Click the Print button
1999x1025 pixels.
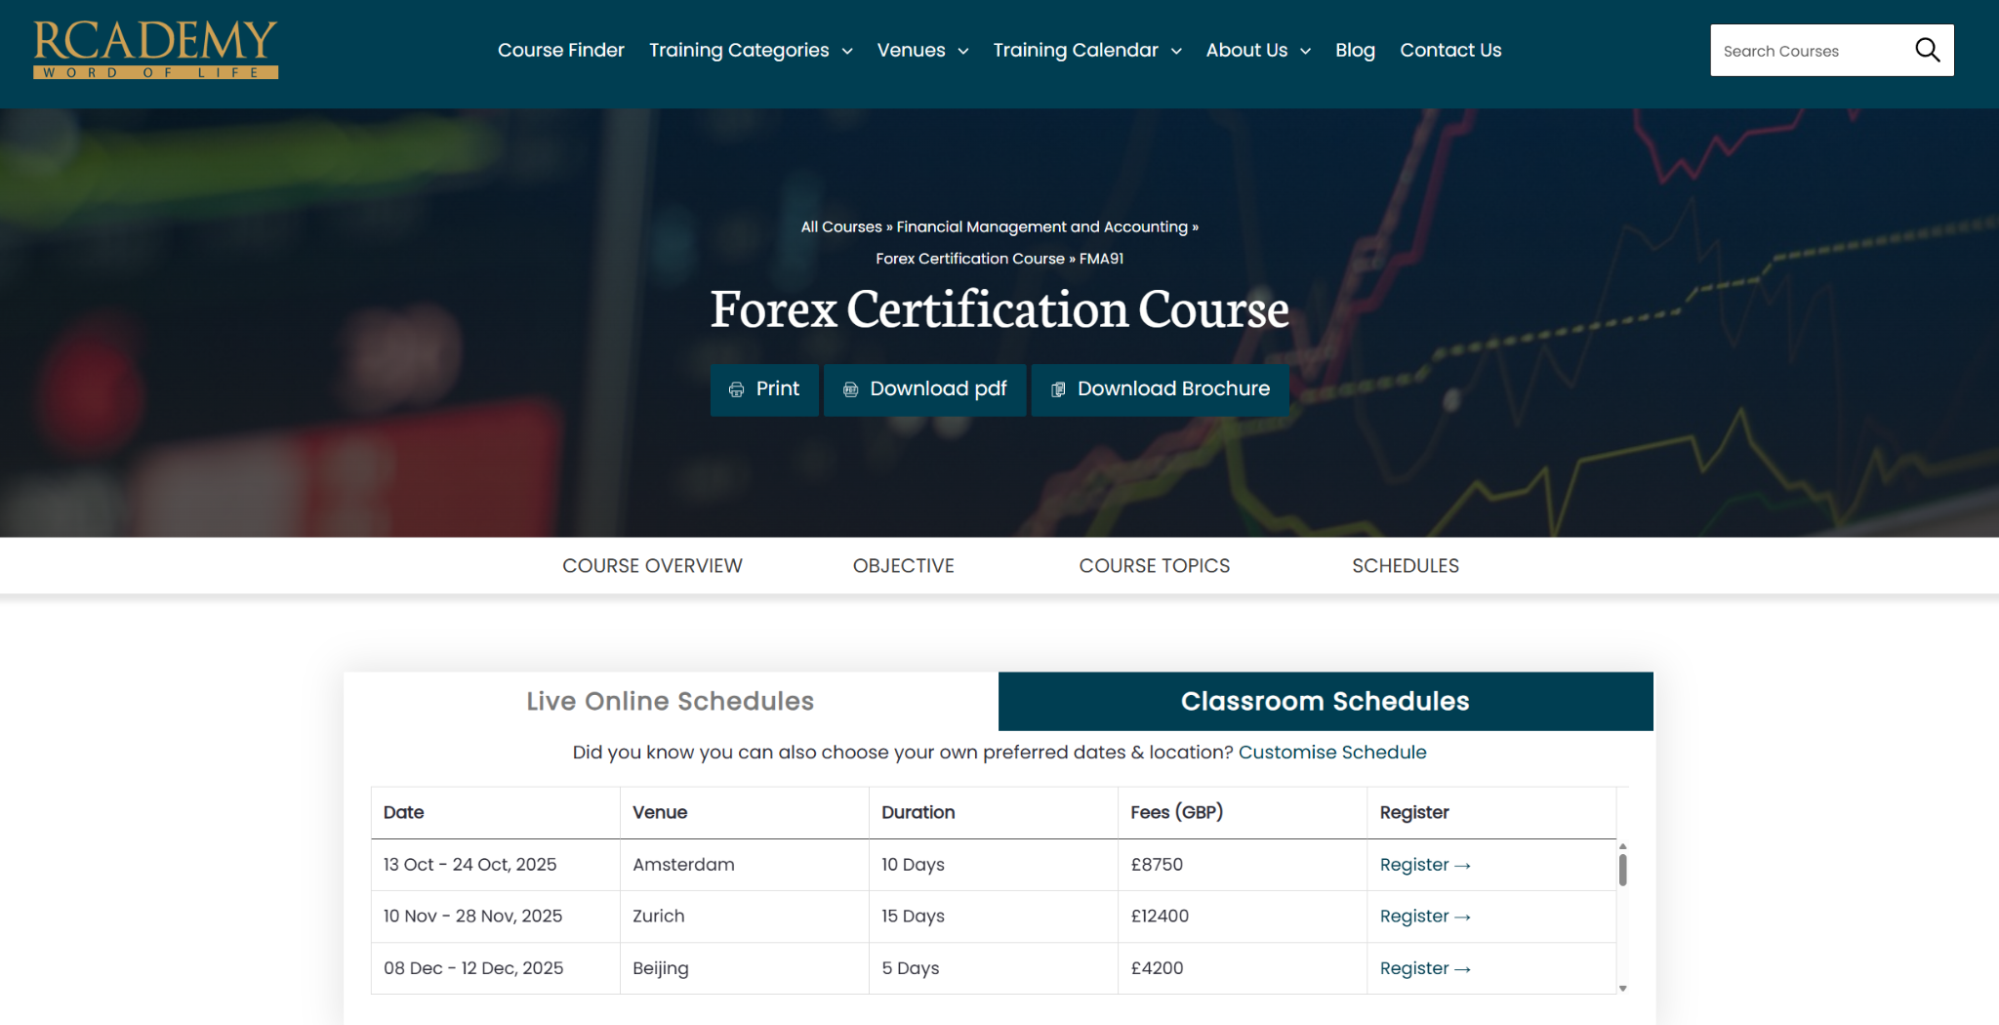[x=764, y=390]
